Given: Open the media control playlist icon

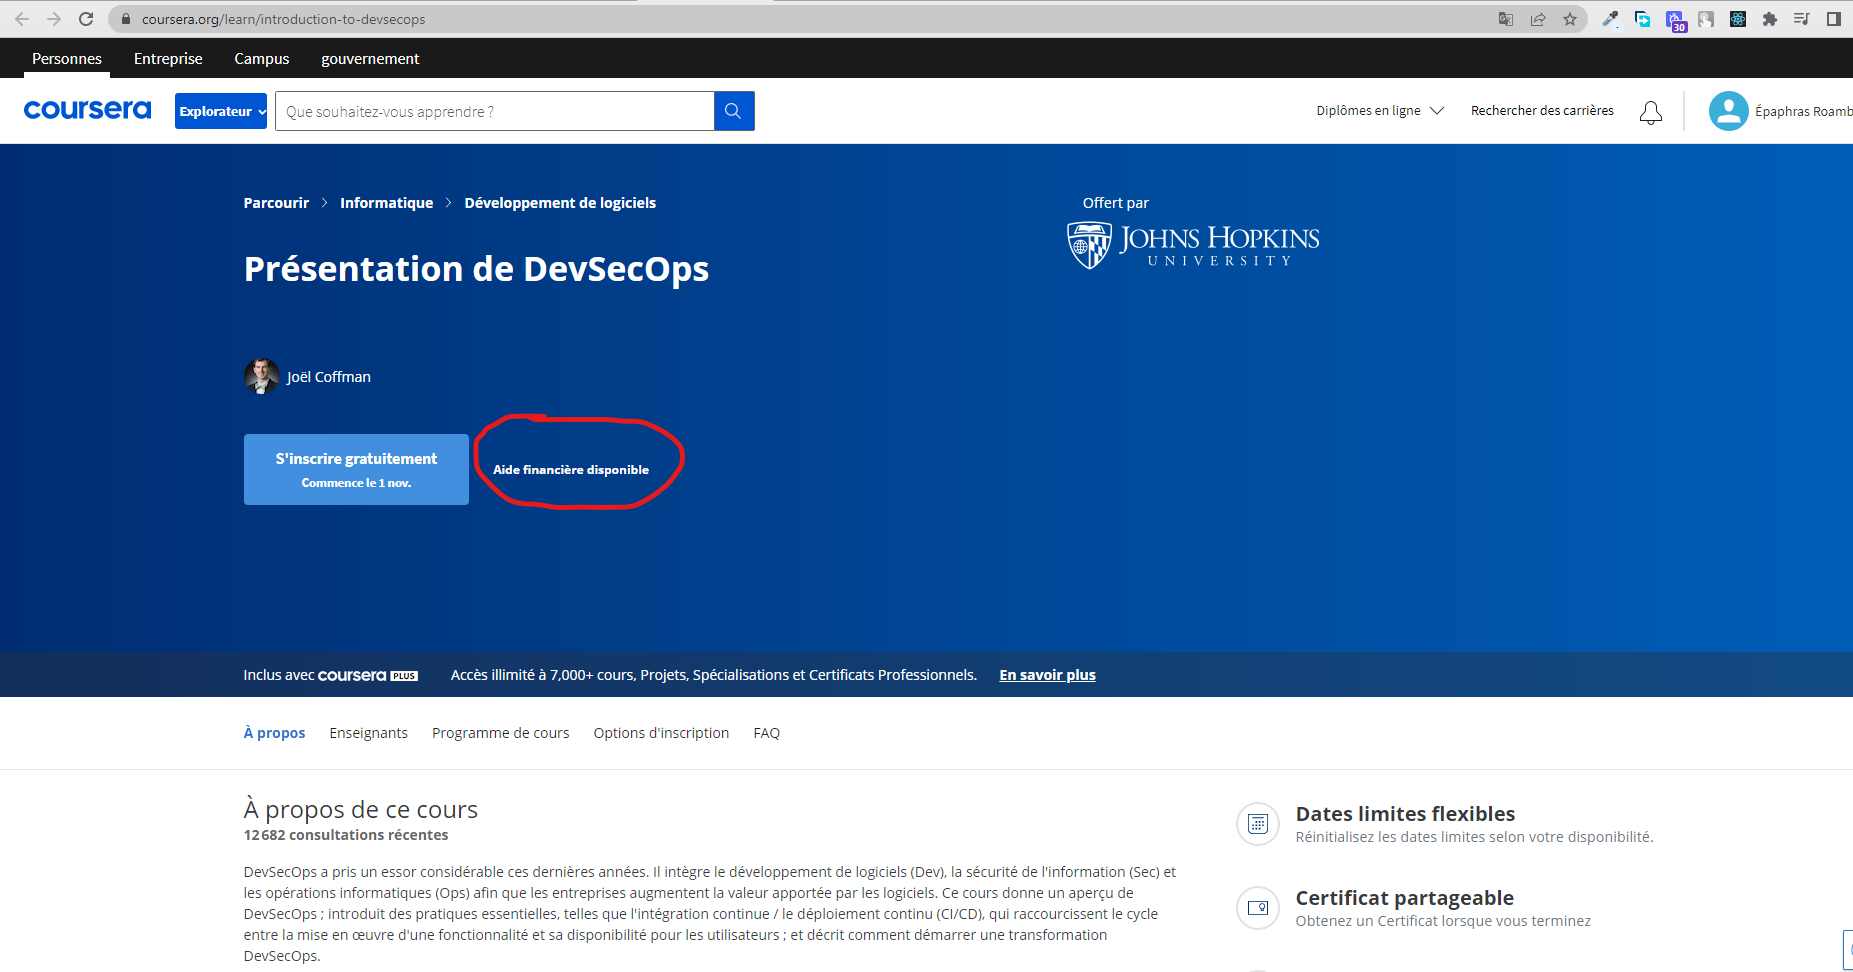Looking at the screenshot, I should tap(1802, 19).
